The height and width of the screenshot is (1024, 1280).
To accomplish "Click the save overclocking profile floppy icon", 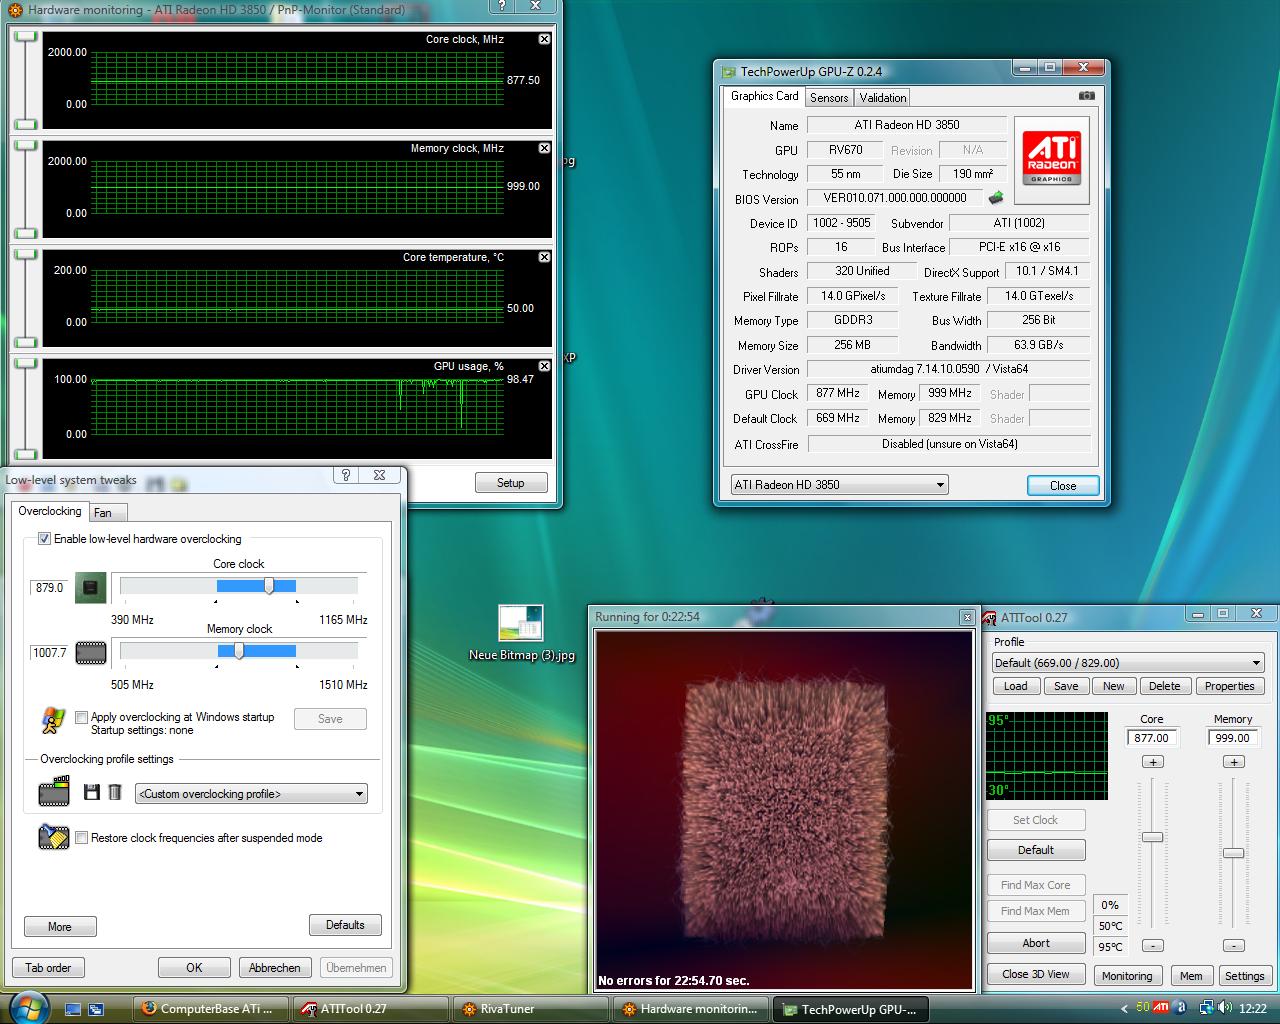I will click(x=92, y=792).
